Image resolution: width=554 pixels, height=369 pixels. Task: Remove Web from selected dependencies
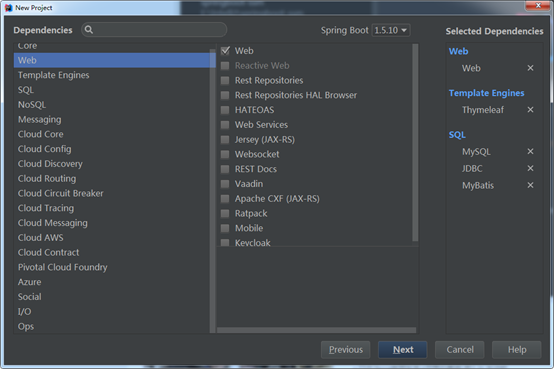click(x=530, y=68)
